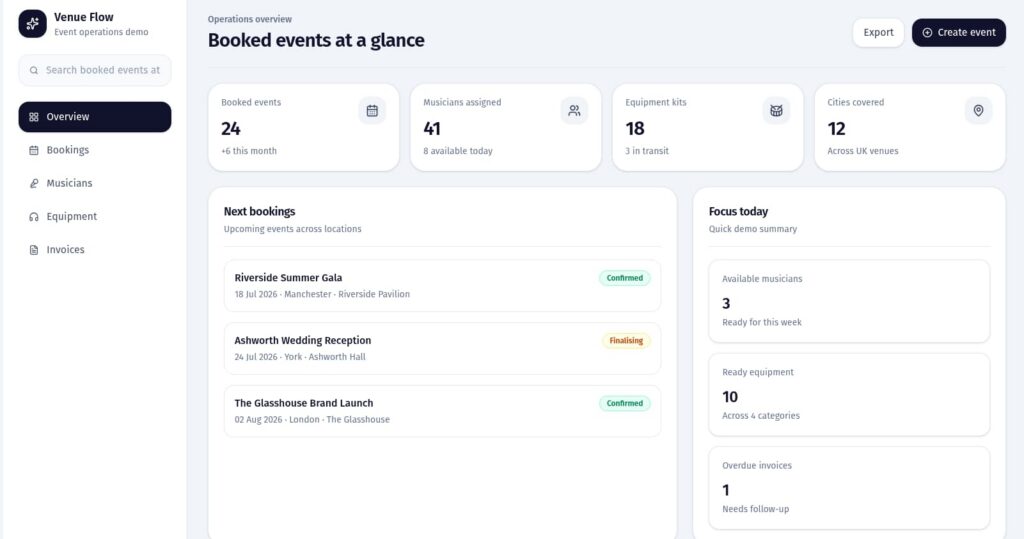Screen dimensions: 1024x539
Task: Open the Overdue invoices summary card
Action: click(x=849, y=487)
